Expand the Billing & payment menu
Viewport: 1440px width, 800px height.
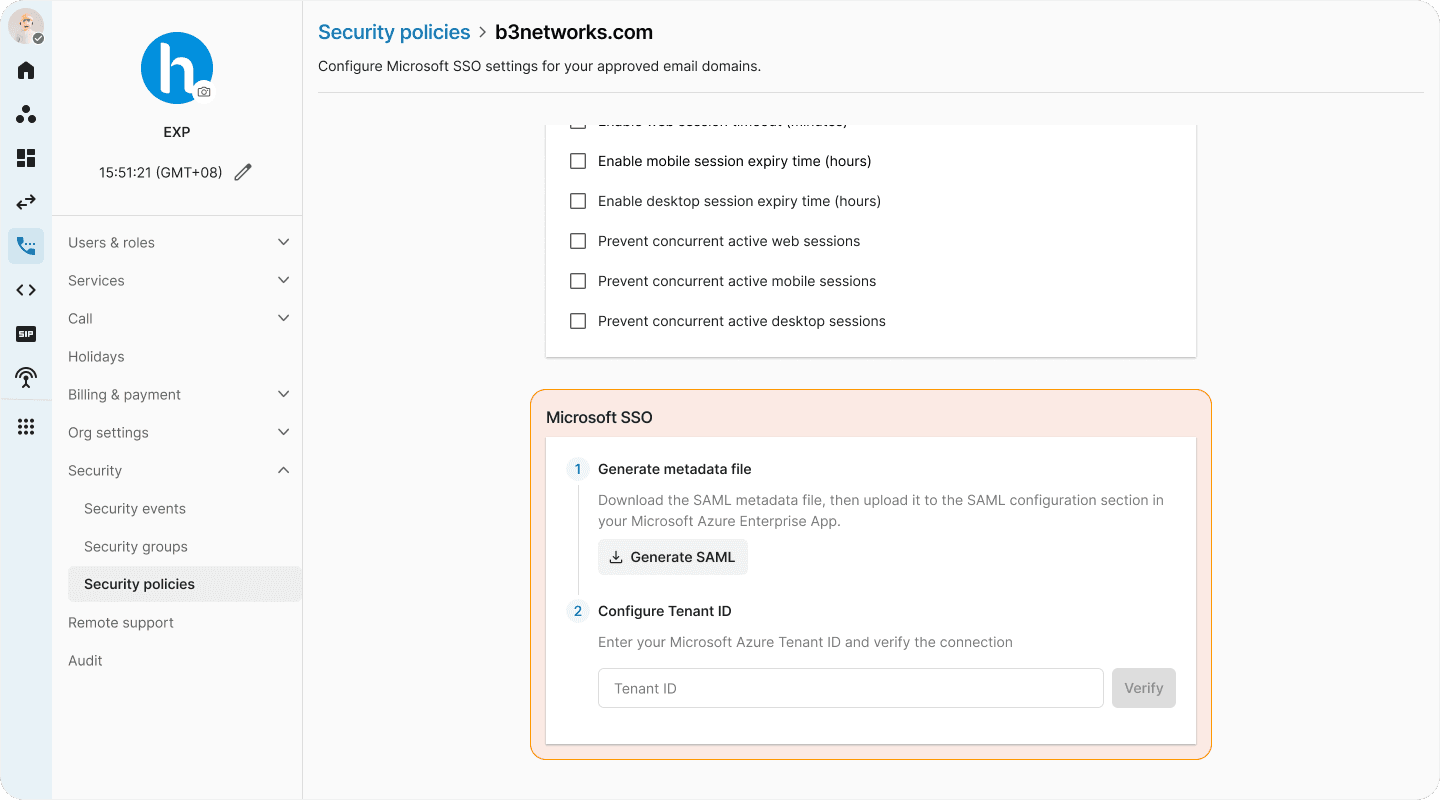[179, 394]
